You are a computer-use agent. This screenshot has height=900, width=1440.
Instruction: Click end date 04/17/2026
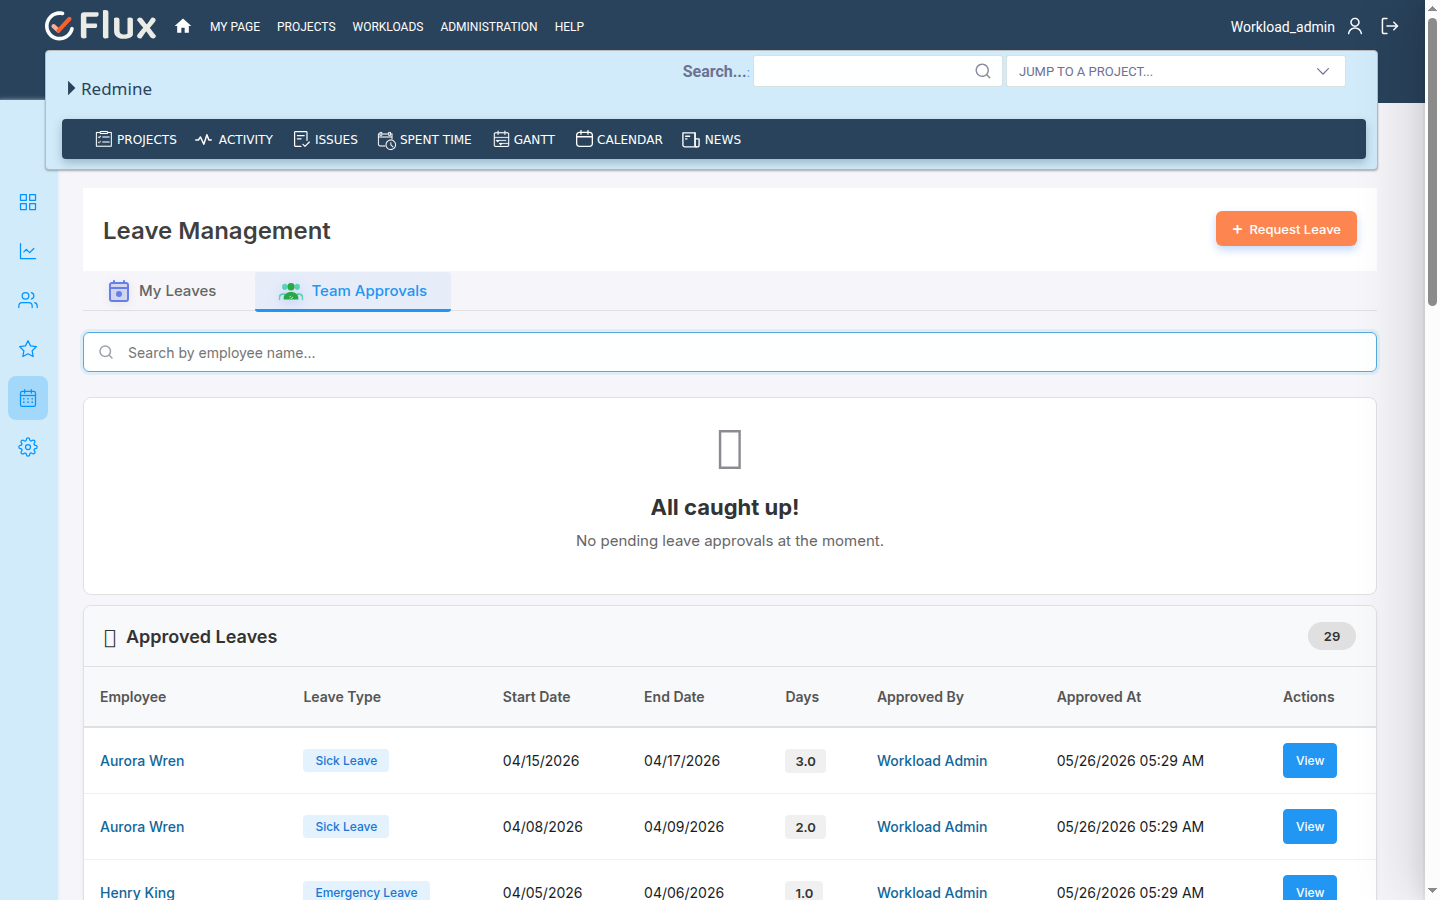(x=682, y=761)
